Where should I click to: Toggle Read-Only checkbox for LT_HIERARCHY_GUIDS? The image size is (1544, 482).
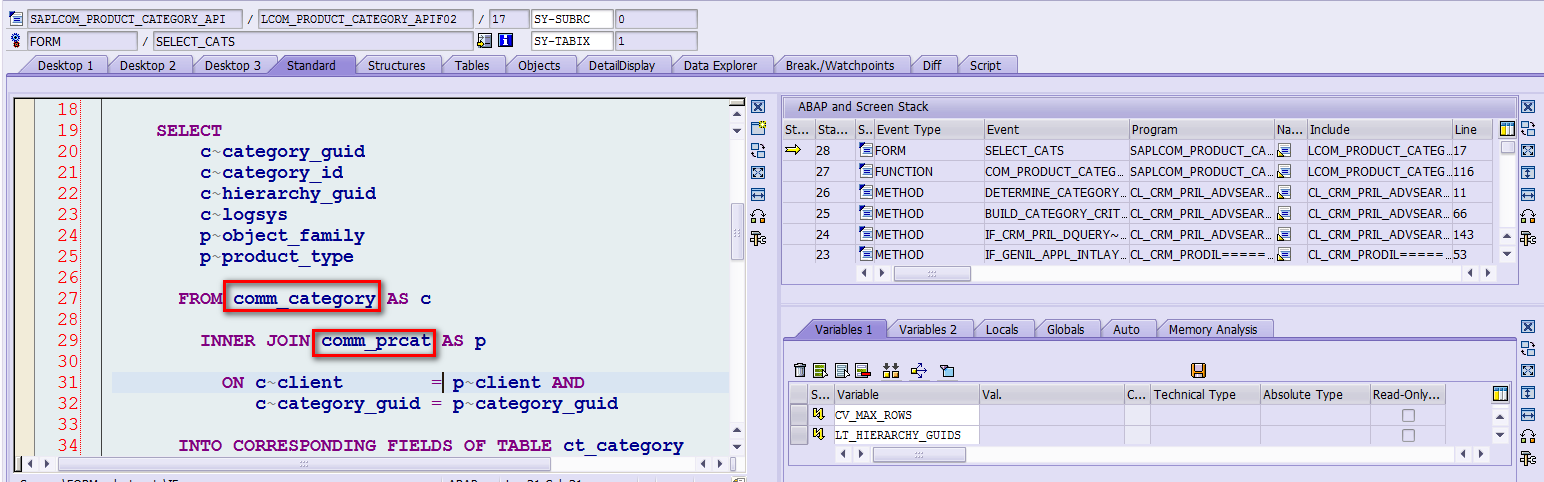click(1408, 435)
